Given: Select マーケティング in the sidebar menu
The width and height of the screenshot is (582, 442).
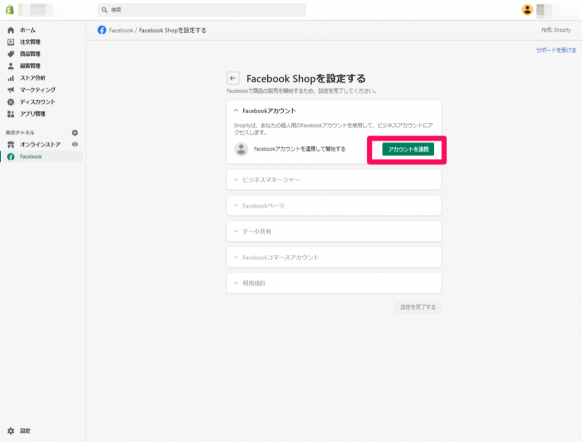Looking at the screenshot, I should point(38,90).
